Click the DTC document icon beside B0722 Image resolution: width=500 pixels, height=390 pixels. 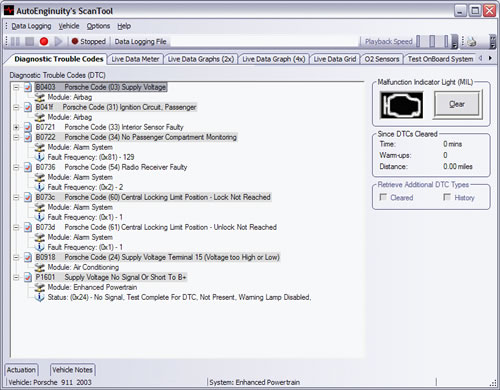coord(28,137)
